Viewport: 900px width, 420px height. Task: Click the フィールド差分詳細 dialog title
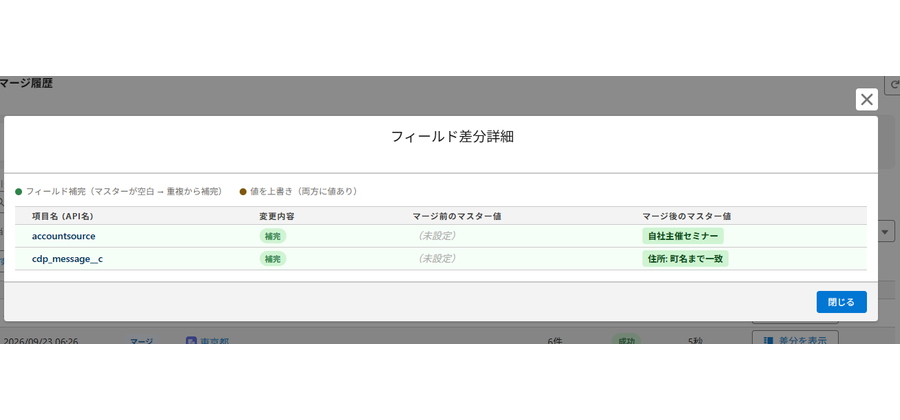[x=452, y=137]
